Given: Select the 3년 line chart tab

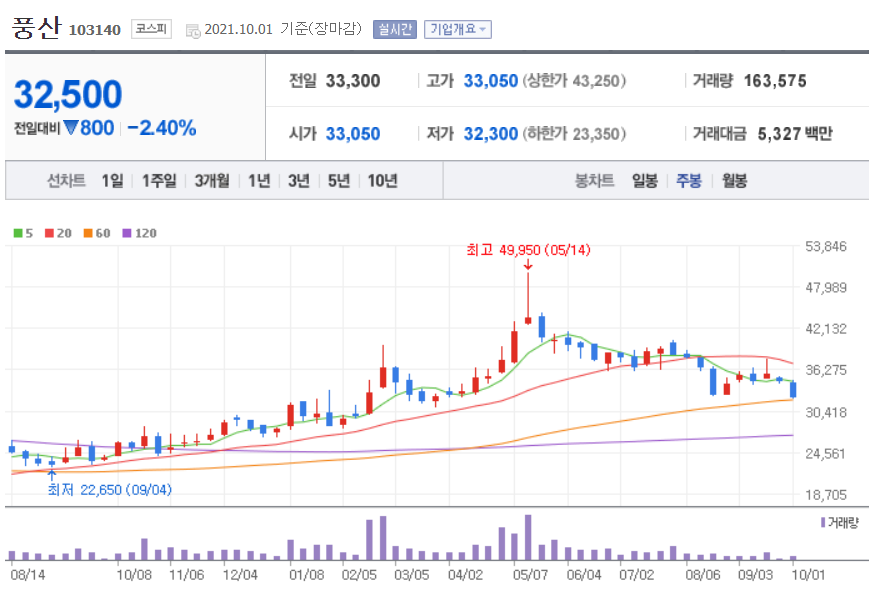Looking at the screenshot, I should pos(299,181).
